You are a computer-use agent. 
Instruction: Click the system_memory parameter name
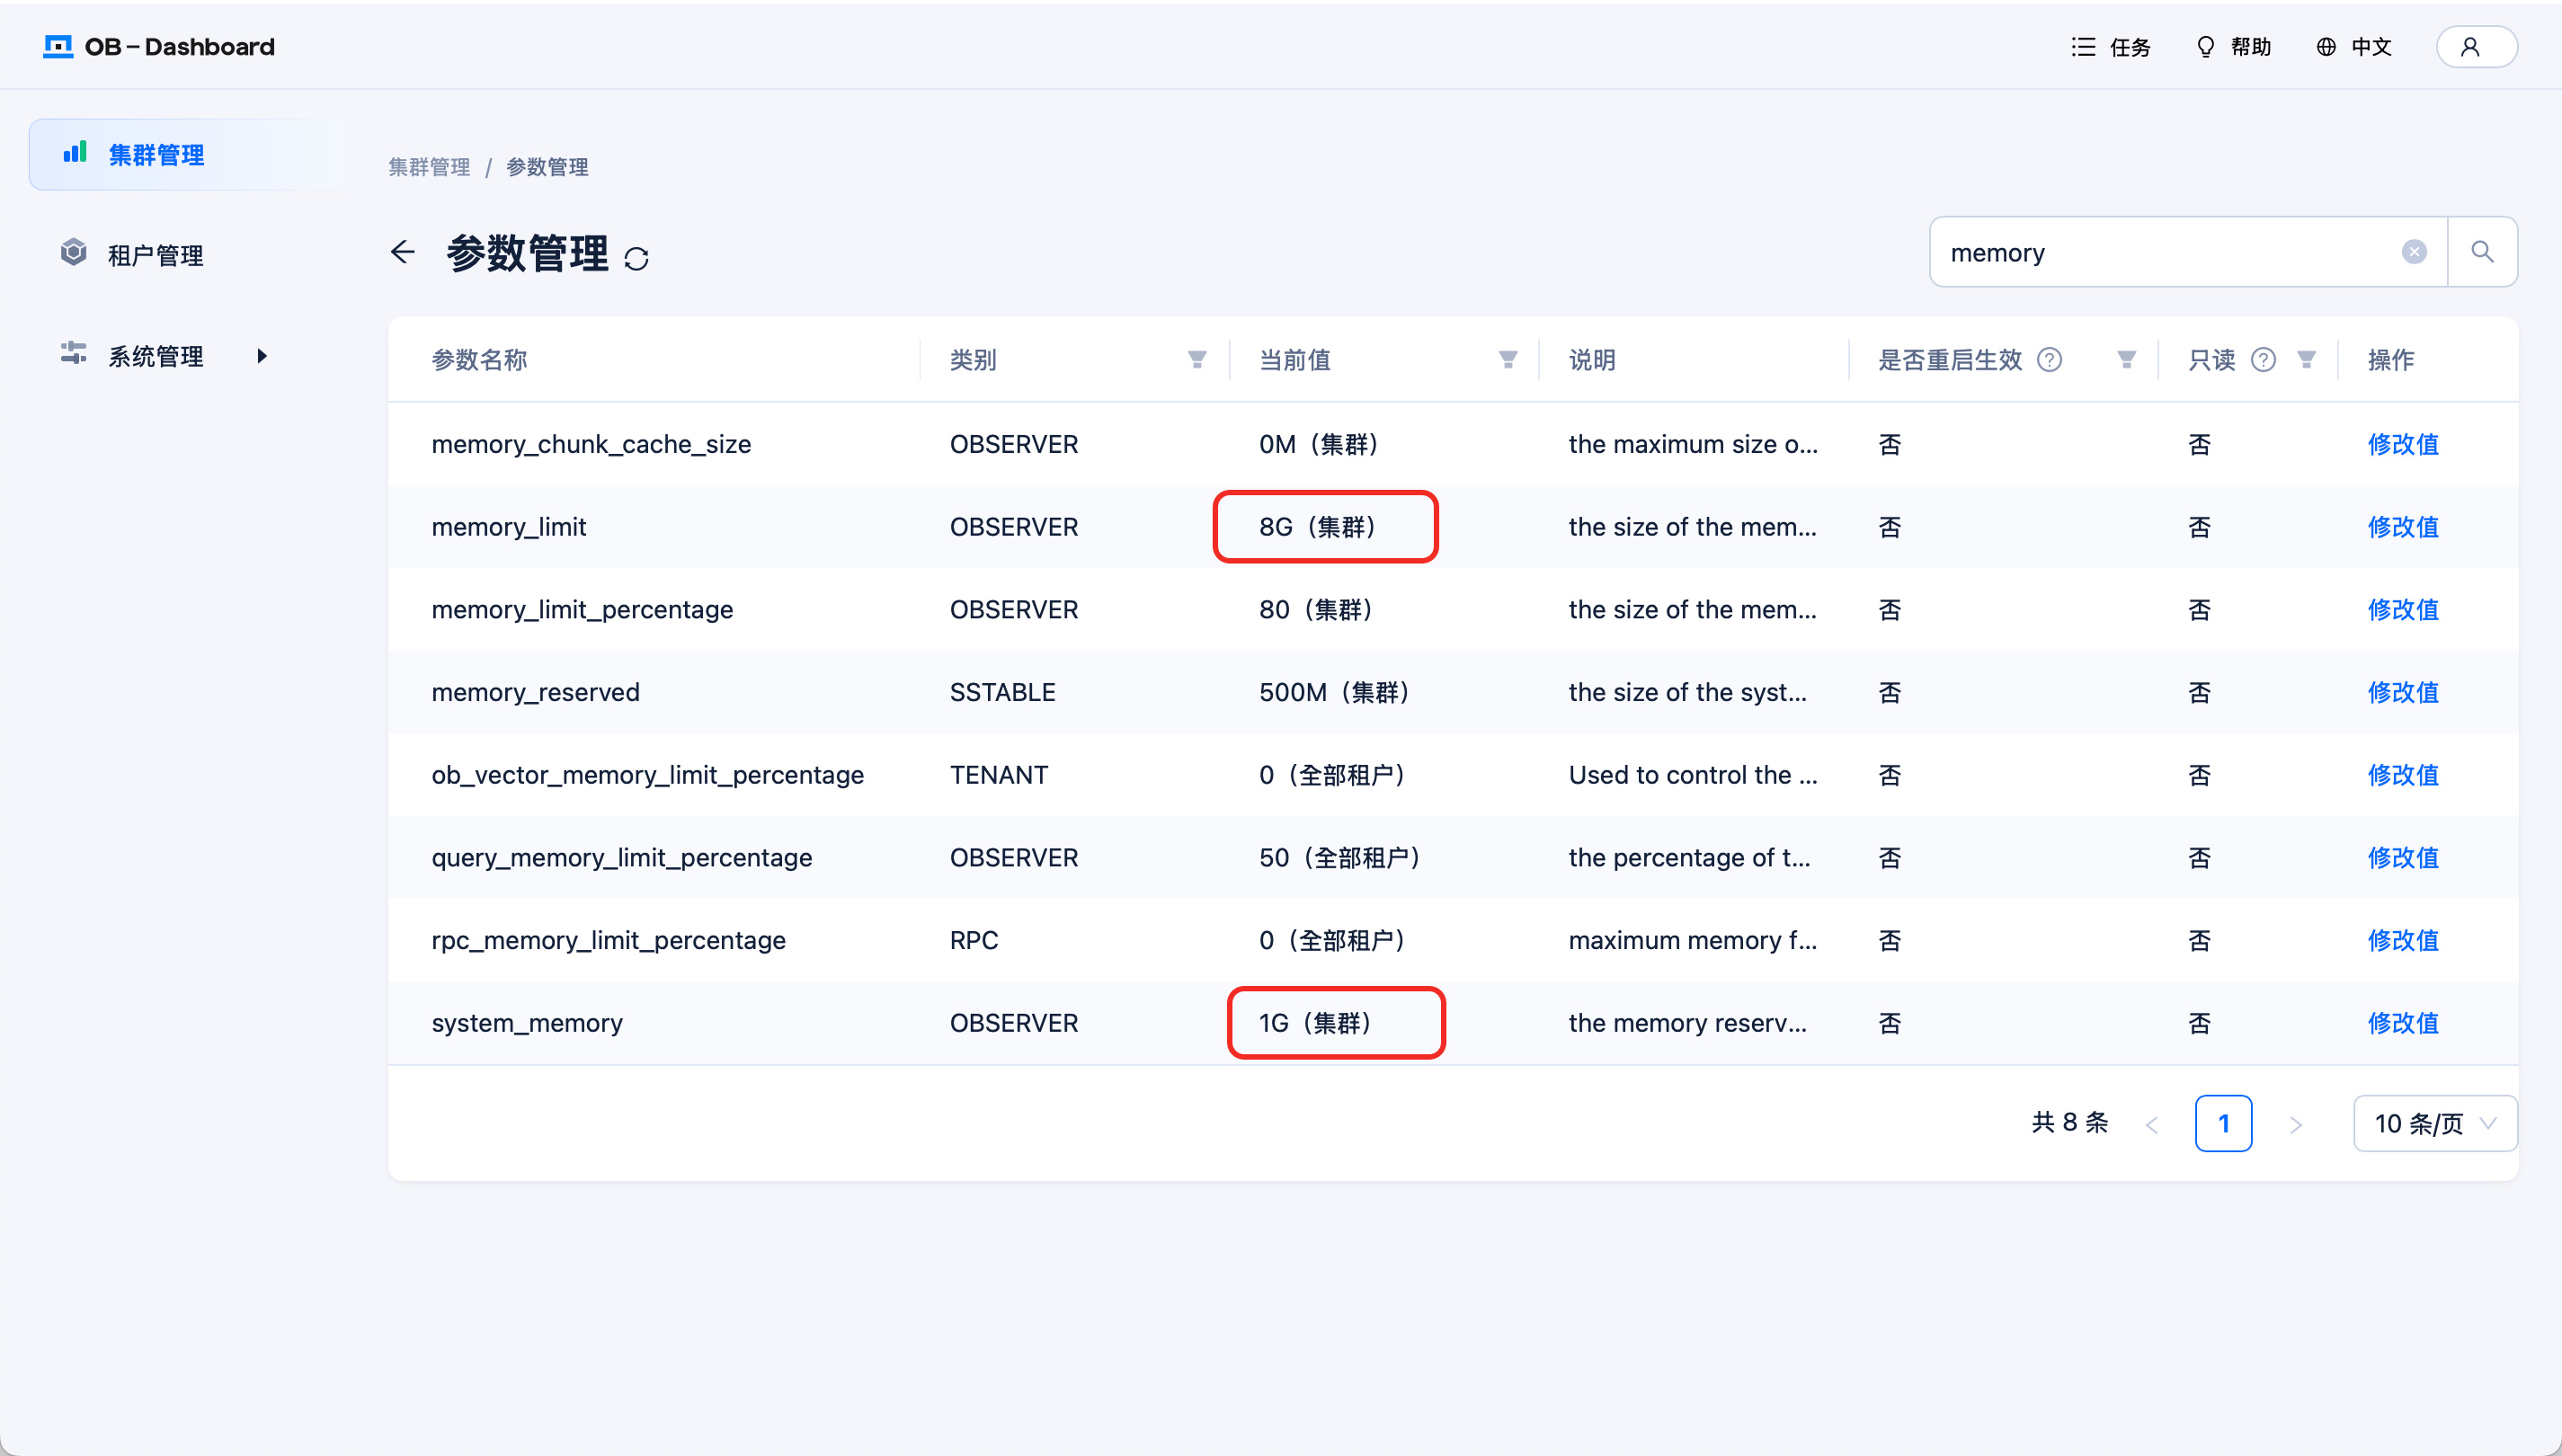click(527, 1023)
